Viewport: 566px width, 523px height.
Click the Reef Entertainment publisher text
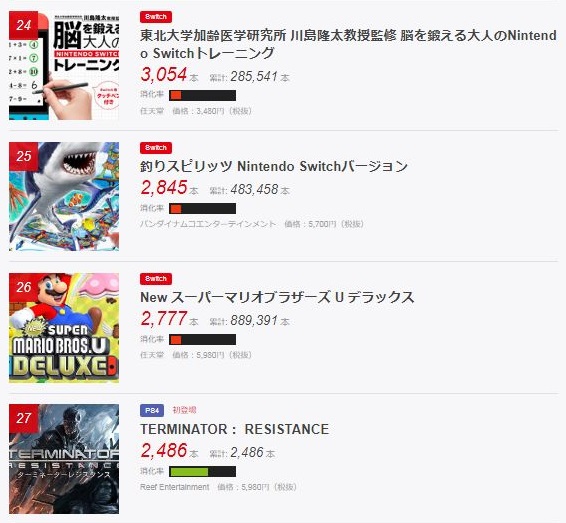click(175, 487)
